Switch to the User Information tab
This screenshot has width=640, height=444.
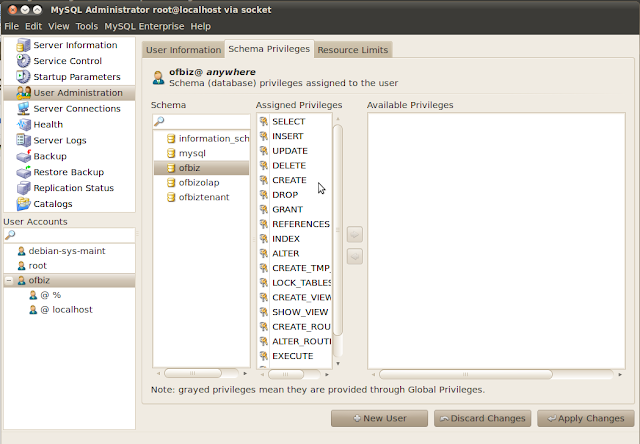[183, 50]
